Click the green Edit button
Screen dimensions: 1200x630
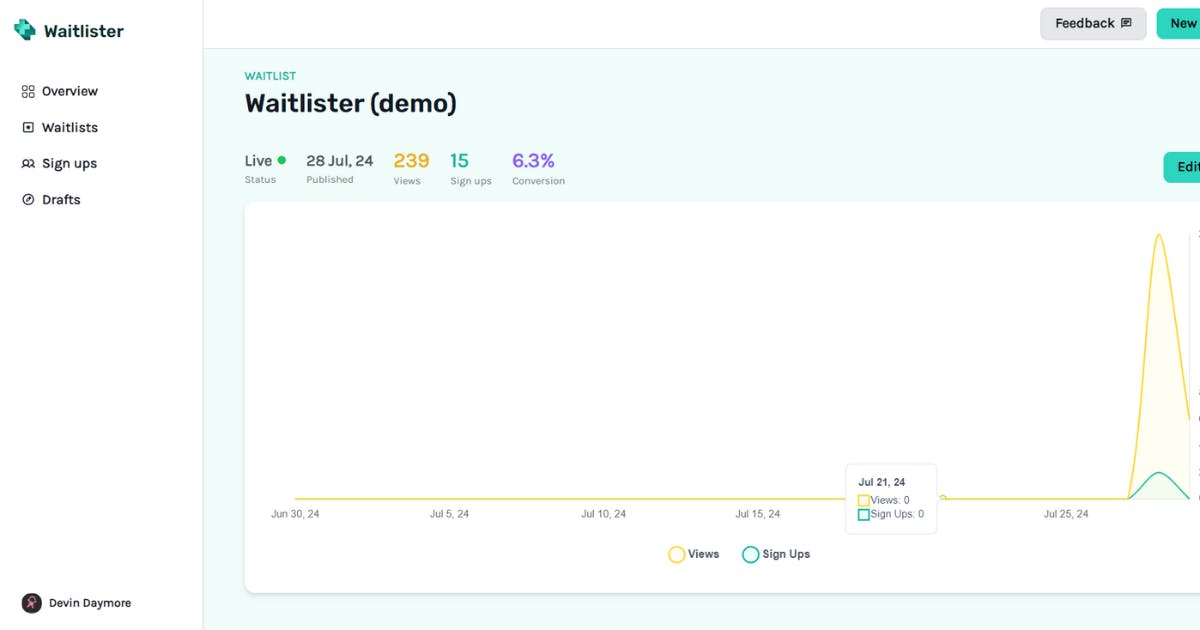click(x=1183, y=167)
